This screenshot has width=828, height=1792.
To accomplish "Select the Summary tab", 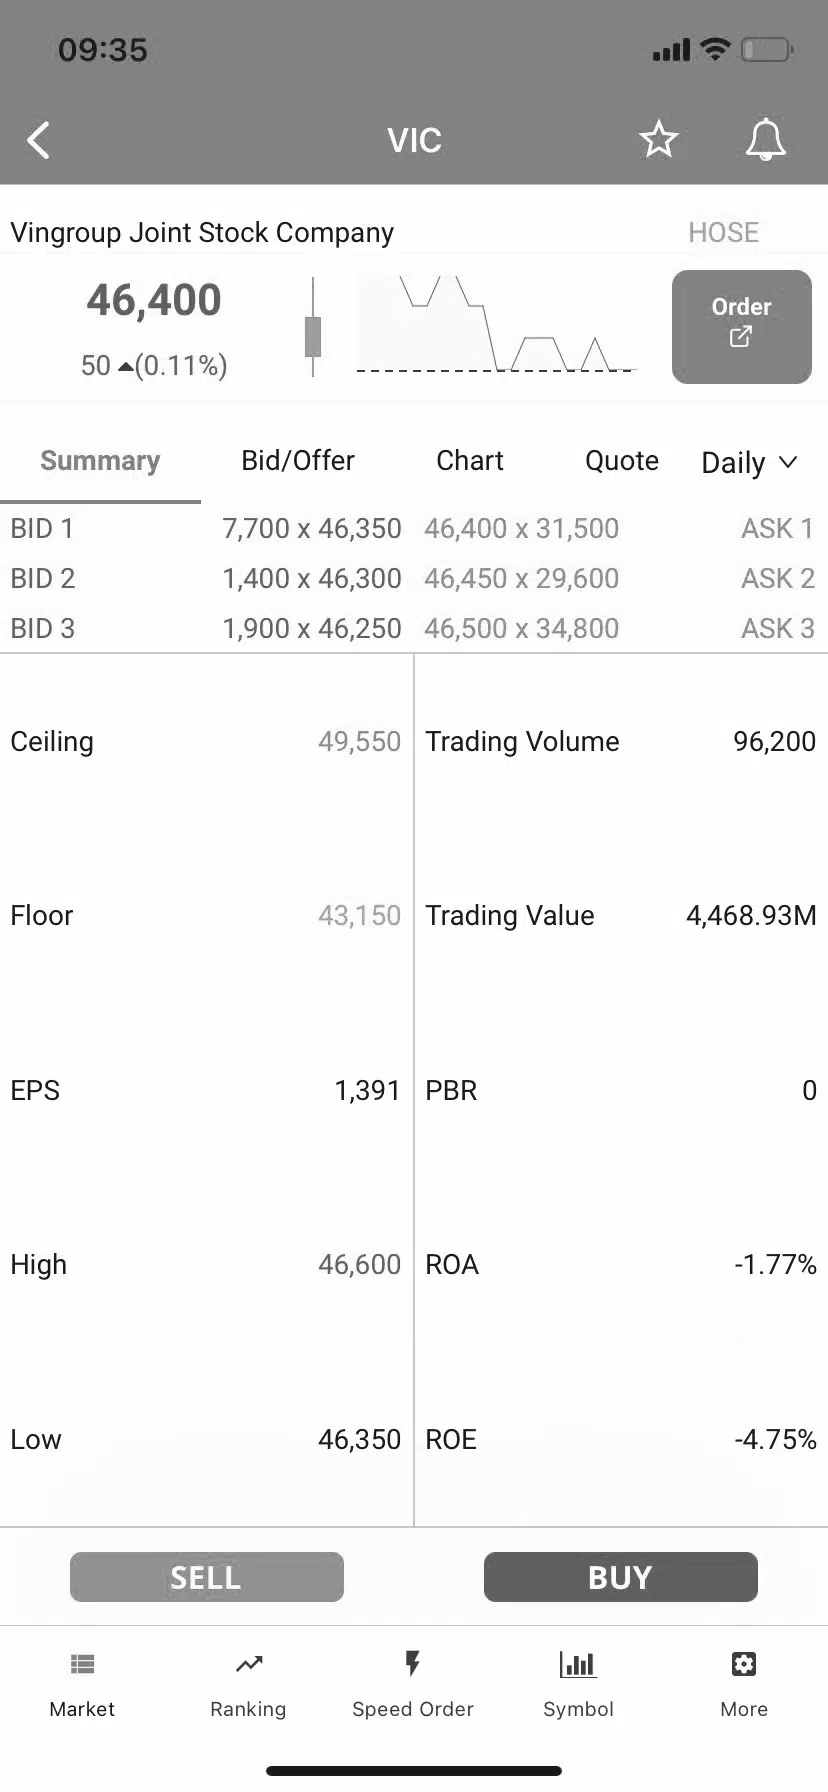I will (100, 461).
